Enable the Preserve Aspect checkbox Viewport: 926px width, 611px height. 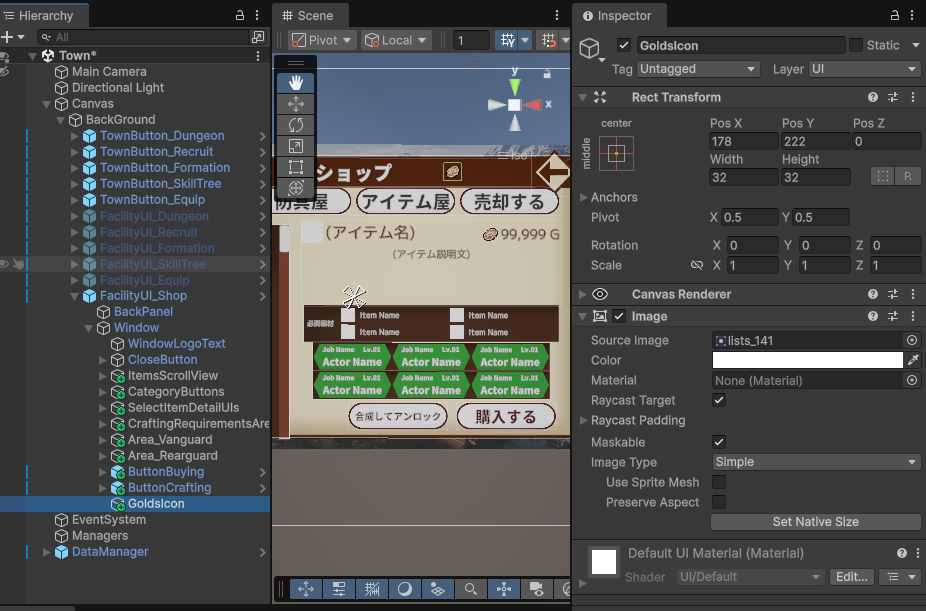(718, 502)
